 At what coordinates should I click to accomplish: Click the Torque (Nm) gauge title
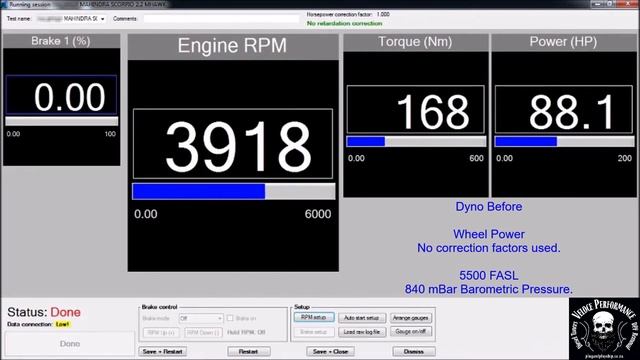(415, 42)
